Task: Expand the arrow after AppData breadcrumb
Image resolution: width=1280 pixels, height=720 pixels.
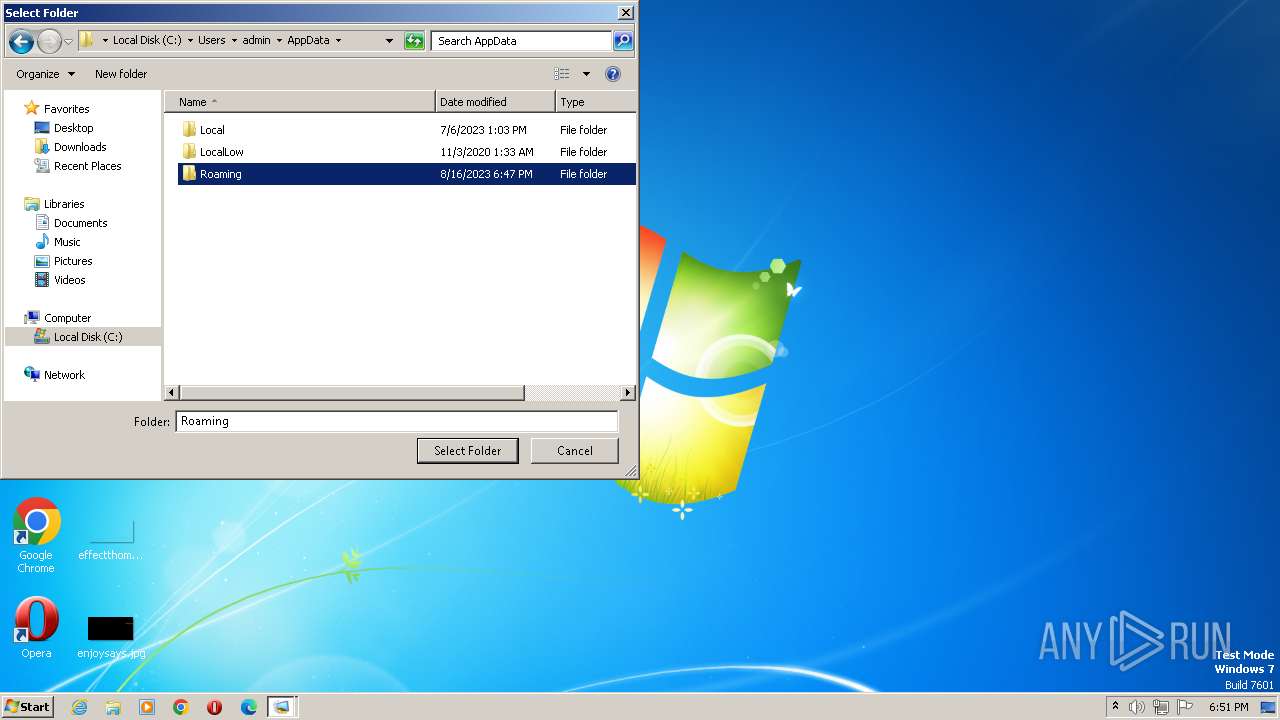Action: [x=338, y=41]
